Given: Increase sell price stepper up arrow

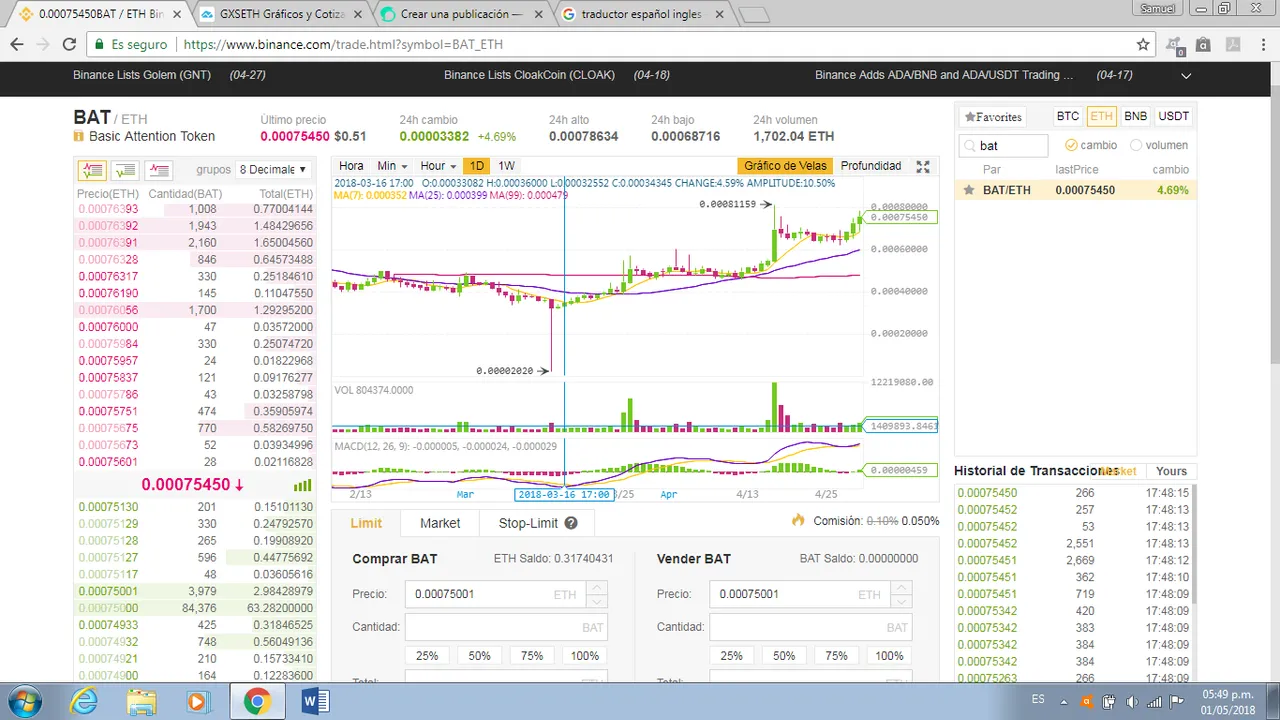Looking at the screenshot, I should click(900, 588).
